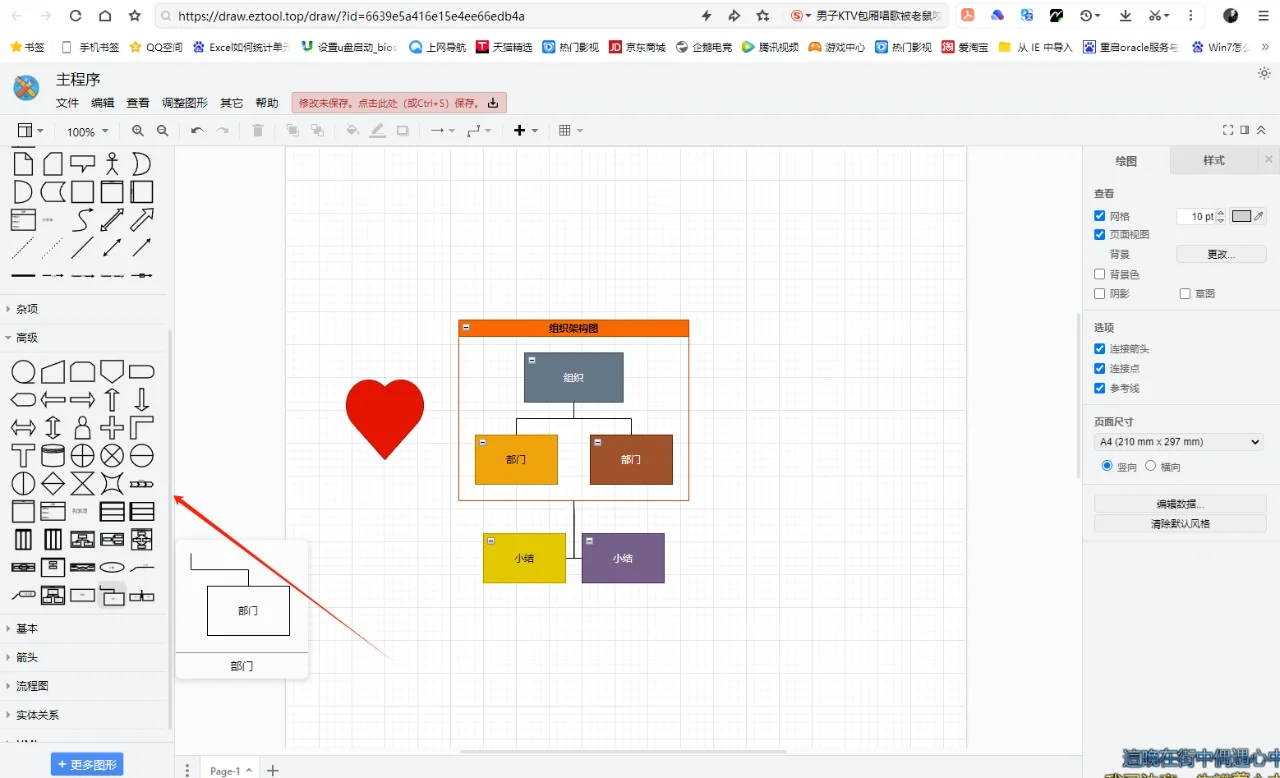Open the connection arrow style dropdown
This screenshot has height=778, width=1280.
(442, 131)
